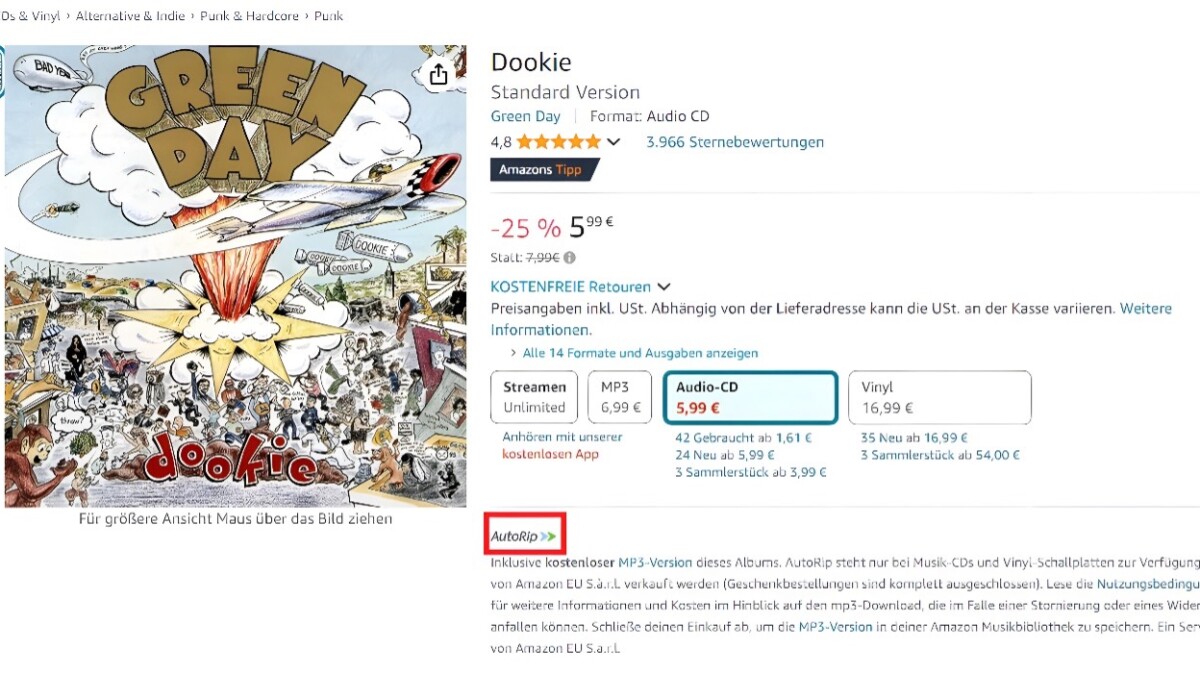The height and width of the screenshot is (675, 1200).
Task: Choose the Vinyl 16,99 € format option
Action: tap(939, 397)
